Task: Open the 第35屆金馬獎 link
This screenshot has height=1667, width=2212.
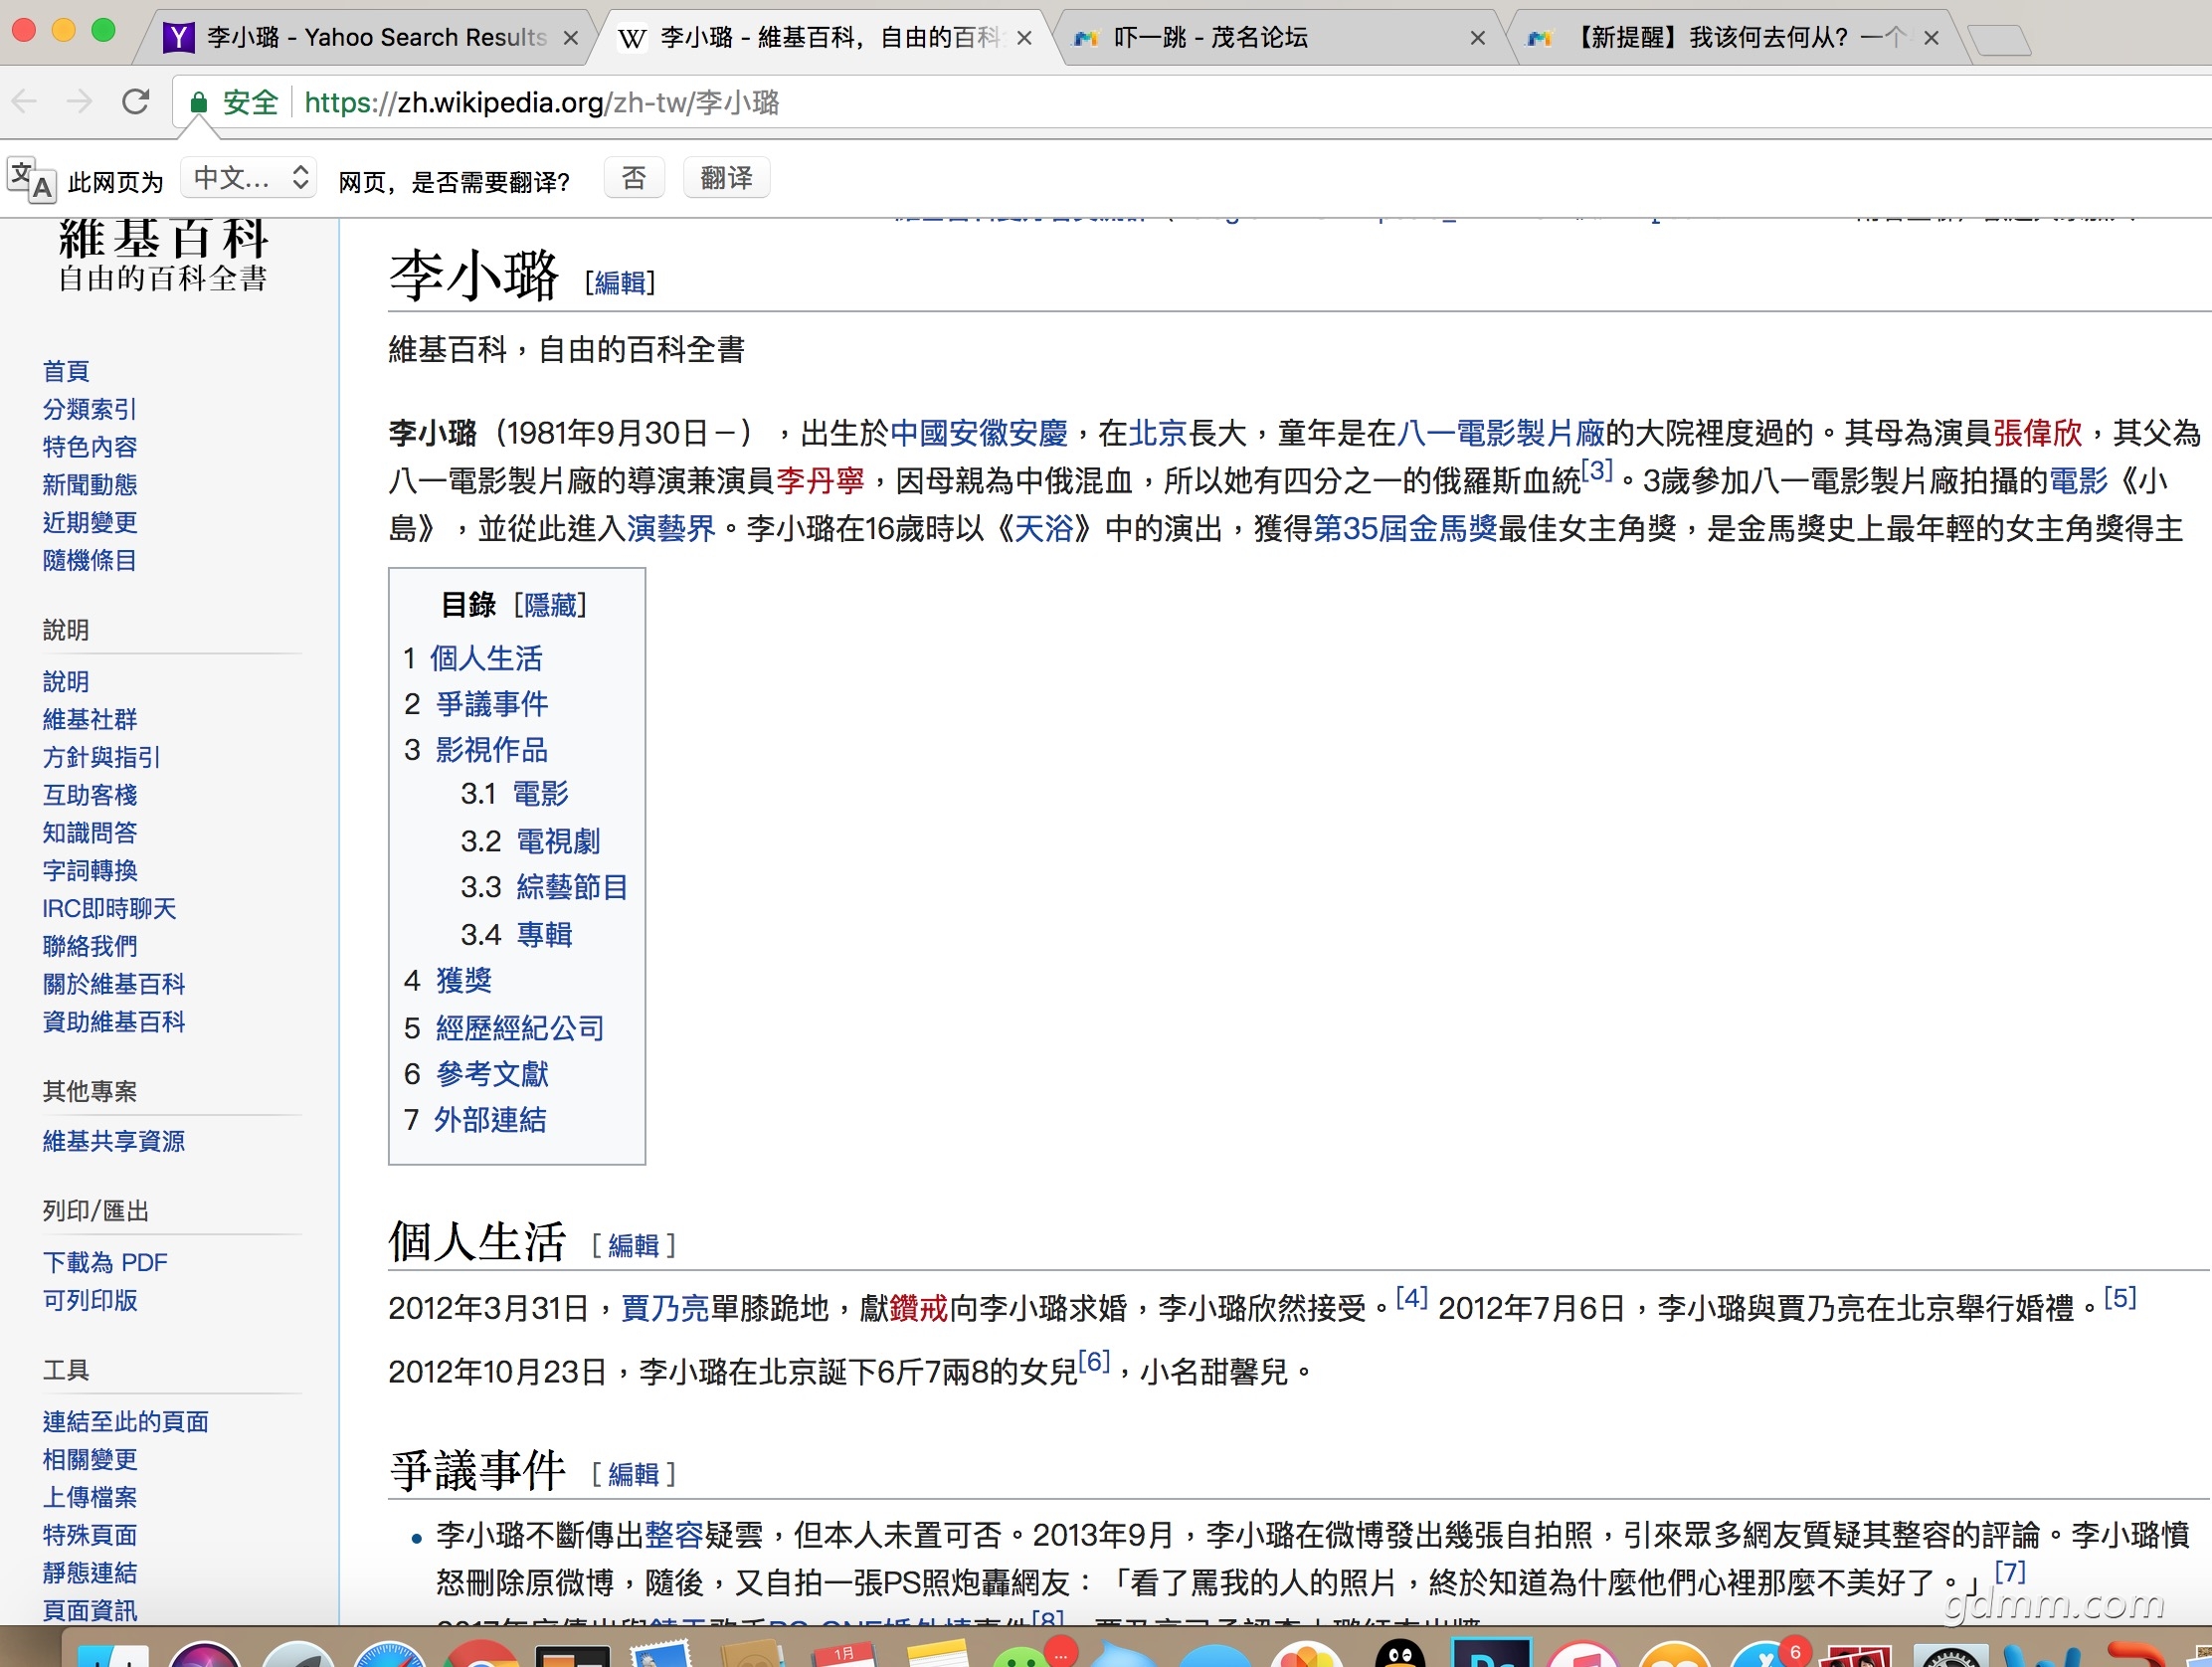Action: 1404,528
